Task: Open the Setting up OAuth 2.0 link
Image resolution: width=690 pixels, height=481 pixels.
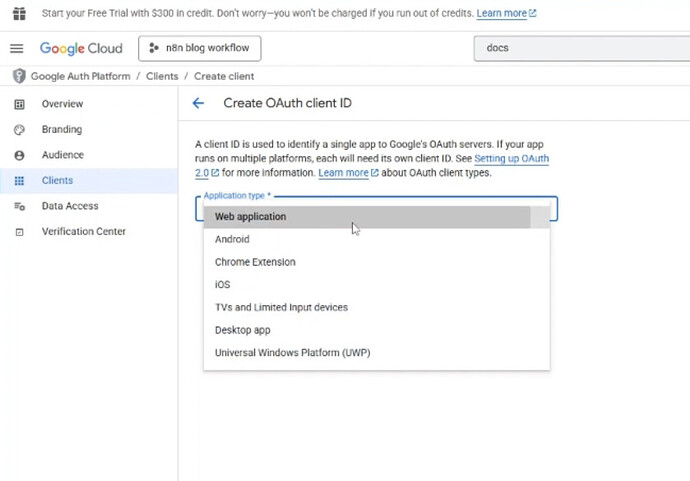Action: (x=511, y=159)
